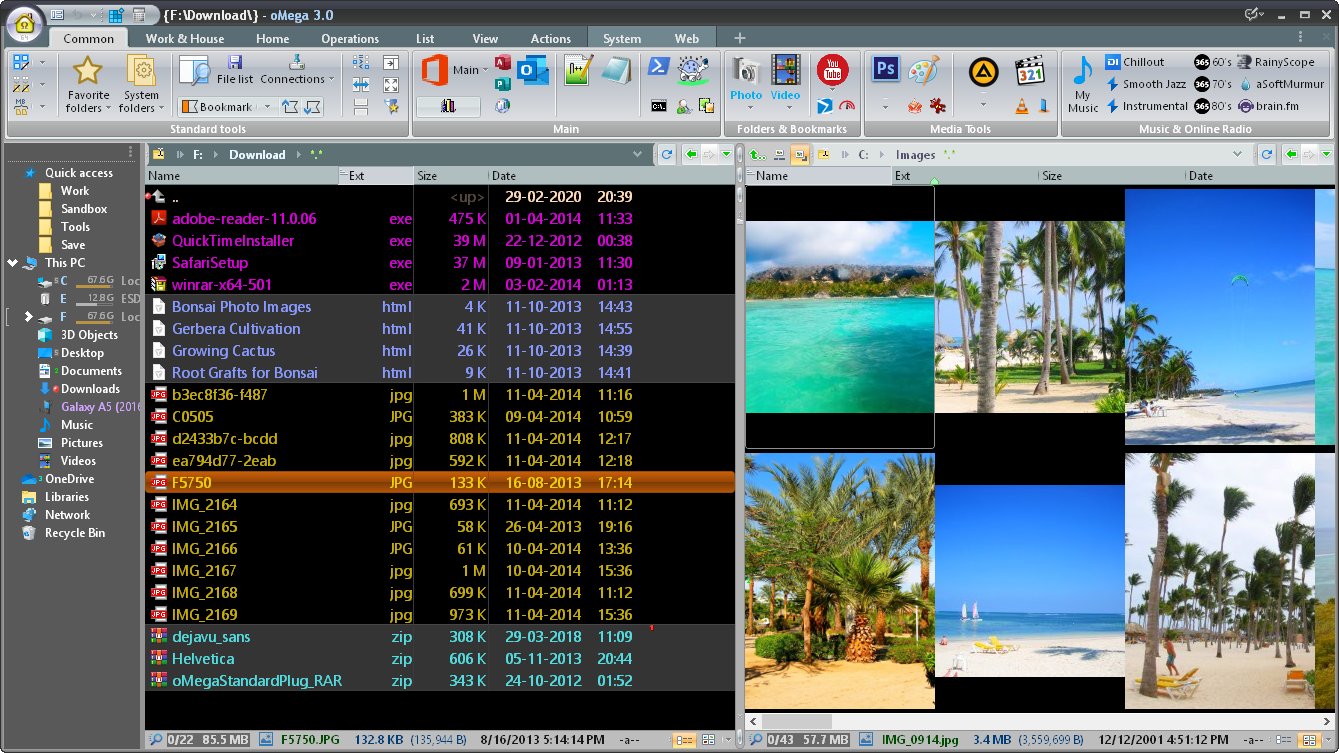Expand This PC tree node

pyautogui.click(x=12, y=263)
